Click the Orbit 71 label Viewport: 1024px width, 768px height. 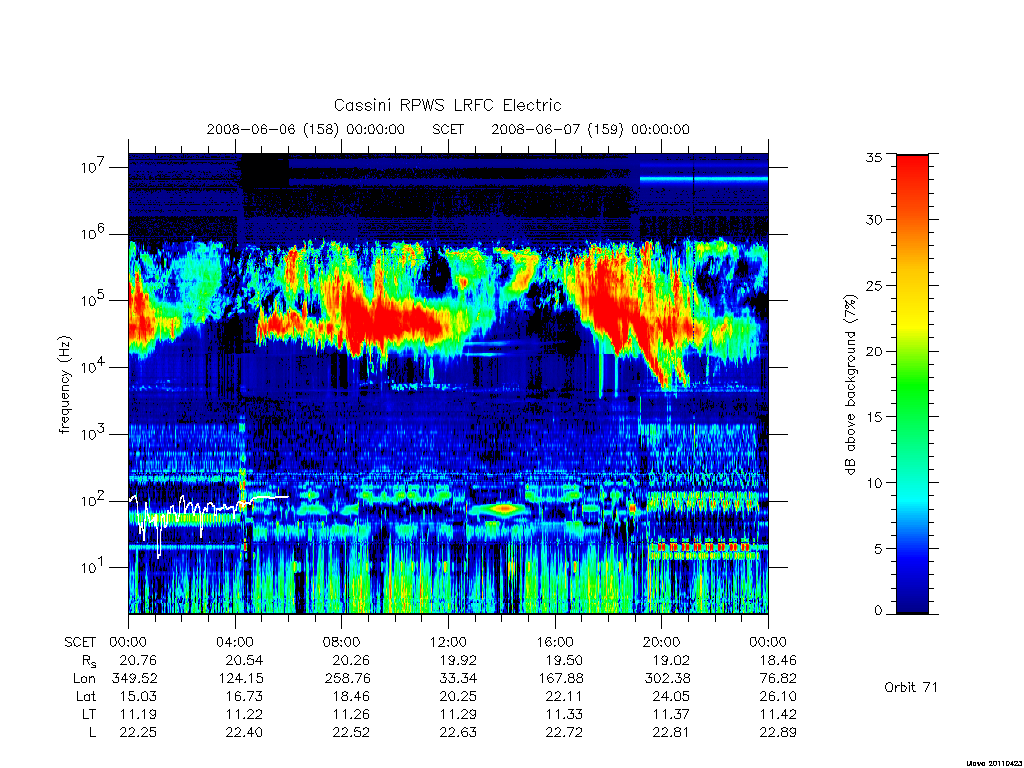pyautogui.click(x=910, y=687)
